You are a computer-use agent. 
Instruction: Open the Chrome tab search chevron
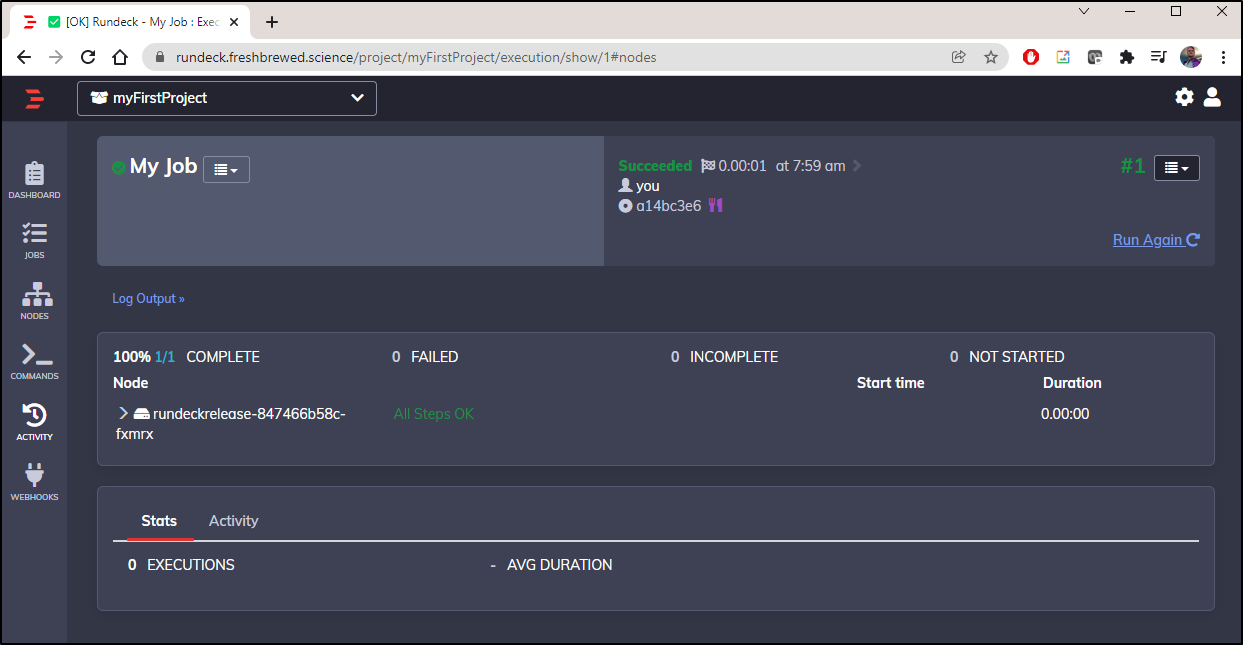click(1084, 11)
